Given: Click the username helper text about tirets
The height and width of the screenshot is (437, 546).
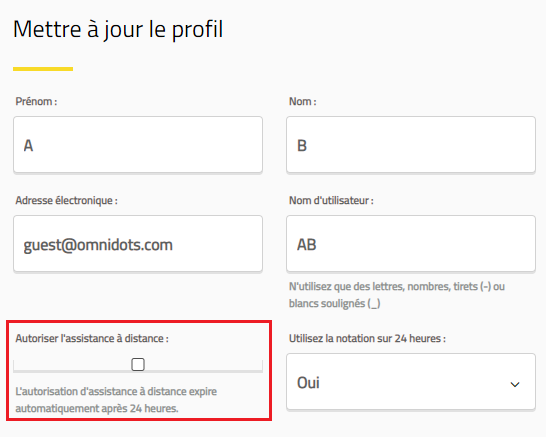Looking at the screenshot, I should point(397,295).
